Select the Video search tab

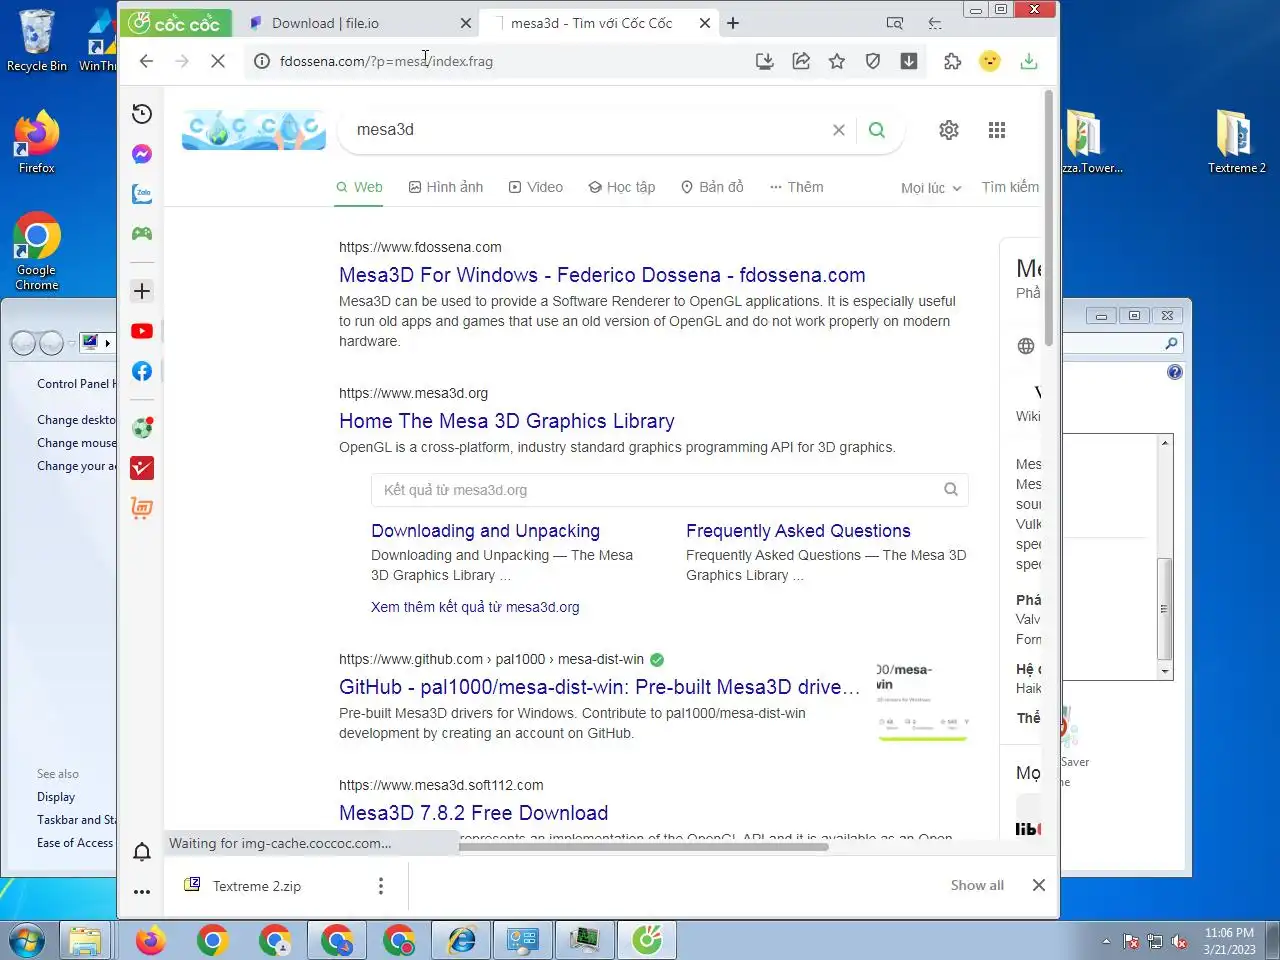(536, 187)
